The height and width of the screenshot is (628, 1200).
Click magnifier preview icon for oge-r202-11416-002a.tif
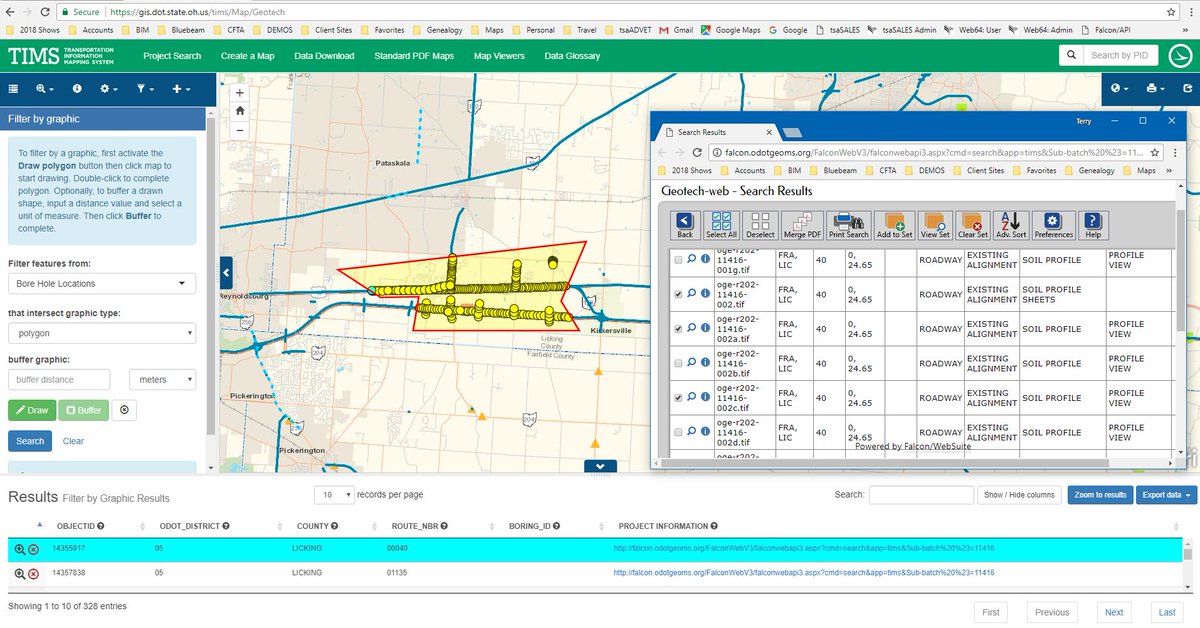point(692,329)
